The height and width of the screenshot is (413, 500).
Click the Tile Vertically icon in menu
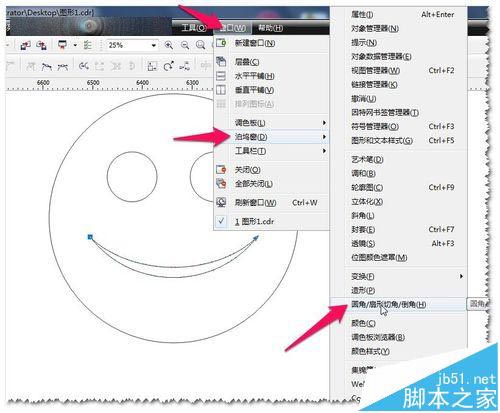221,90
